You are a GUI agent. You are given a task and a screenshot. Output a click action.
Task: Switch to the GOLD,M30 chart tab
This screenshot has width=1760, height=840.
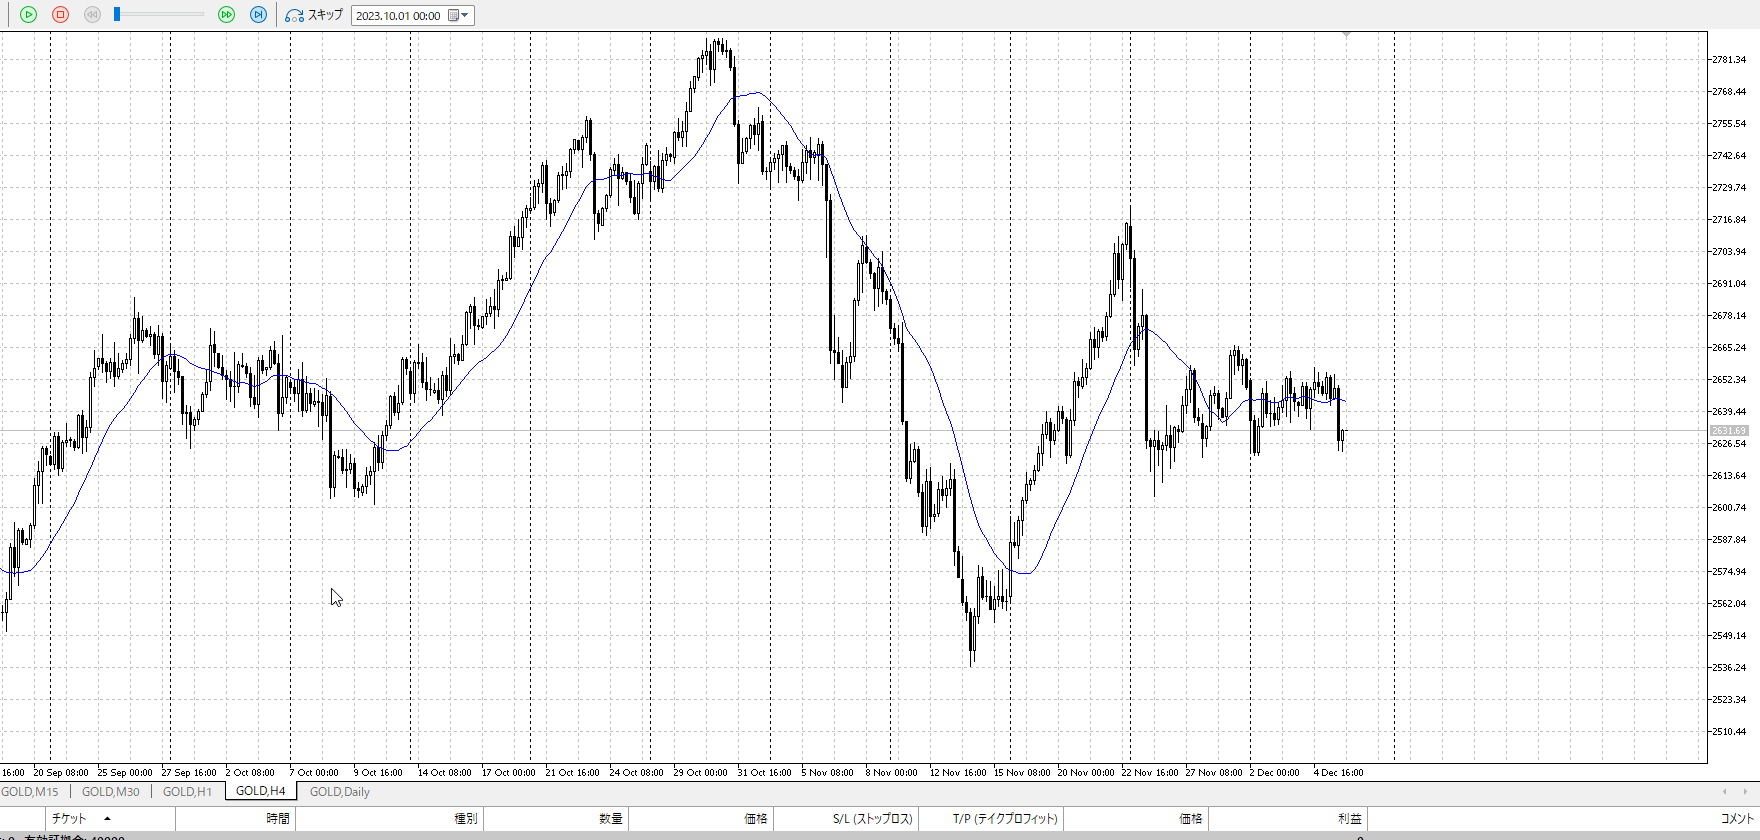pos(110,792)
